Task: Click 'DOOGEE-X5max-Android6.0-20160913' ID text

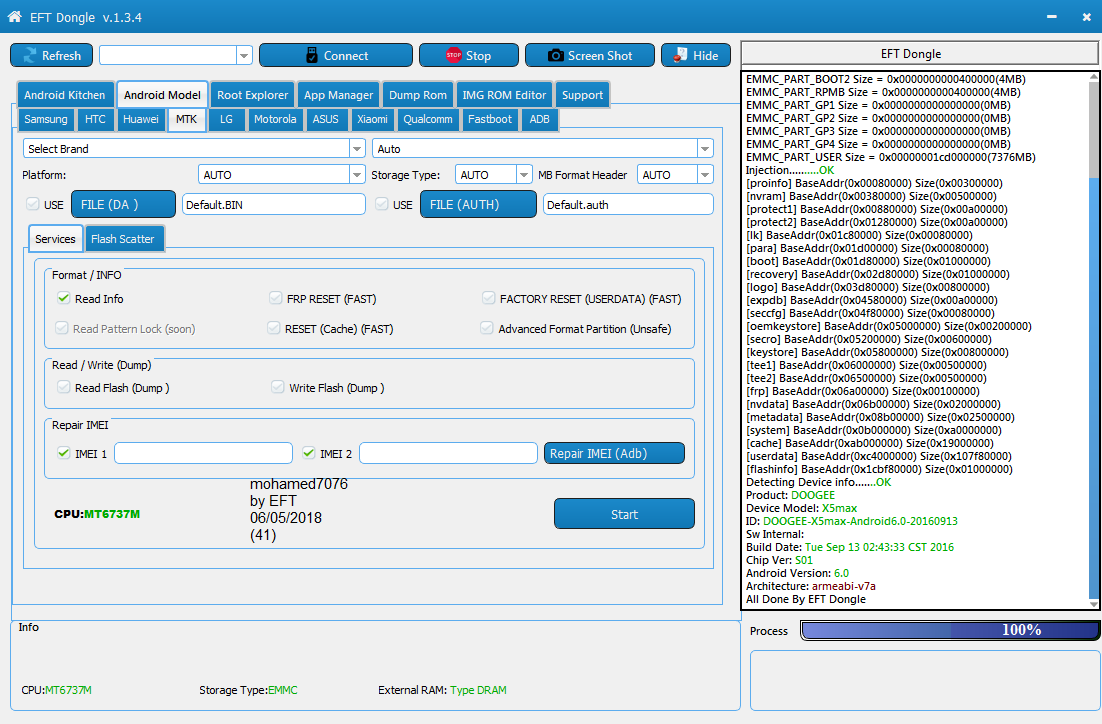Action: [x=860, y=521]
